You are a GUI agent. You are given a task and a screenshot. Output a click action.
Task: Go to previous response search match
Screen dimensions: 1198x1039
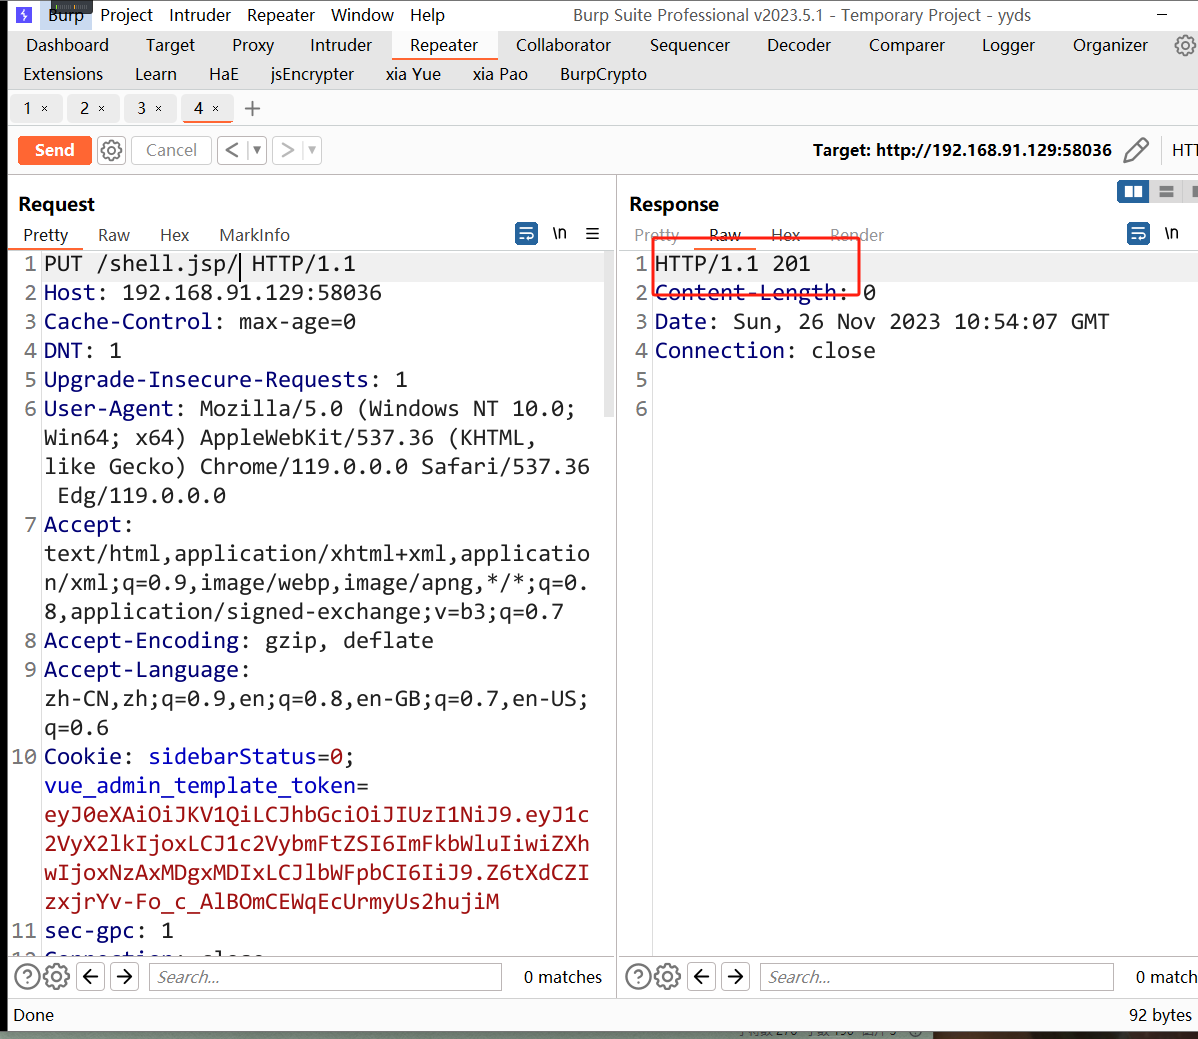pyautogui.click(x=701, y=977)
